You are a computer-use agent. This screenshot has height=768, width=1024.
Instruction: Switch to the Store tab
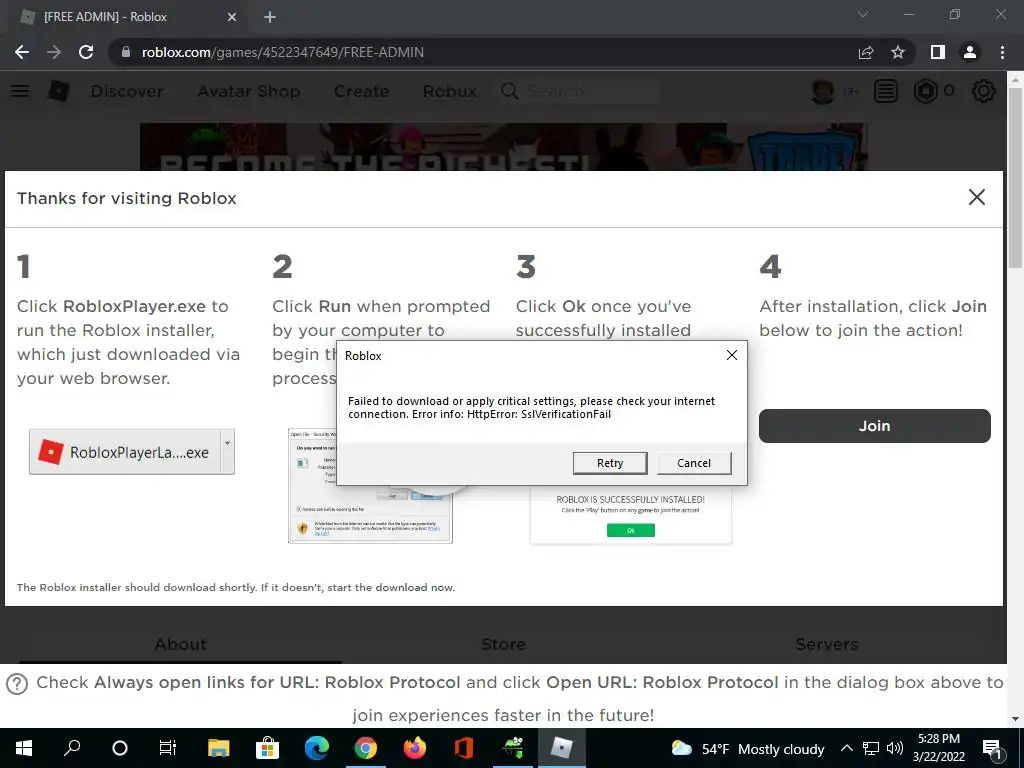tap(504, 645)
